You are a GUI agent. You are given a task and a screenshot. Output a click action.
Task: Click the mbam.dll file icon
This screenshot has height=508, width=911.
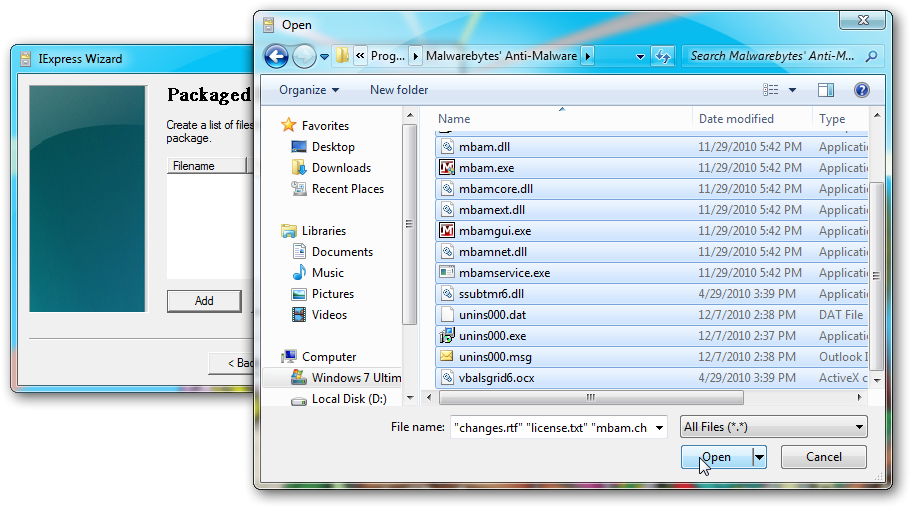(x=446, y=146)
